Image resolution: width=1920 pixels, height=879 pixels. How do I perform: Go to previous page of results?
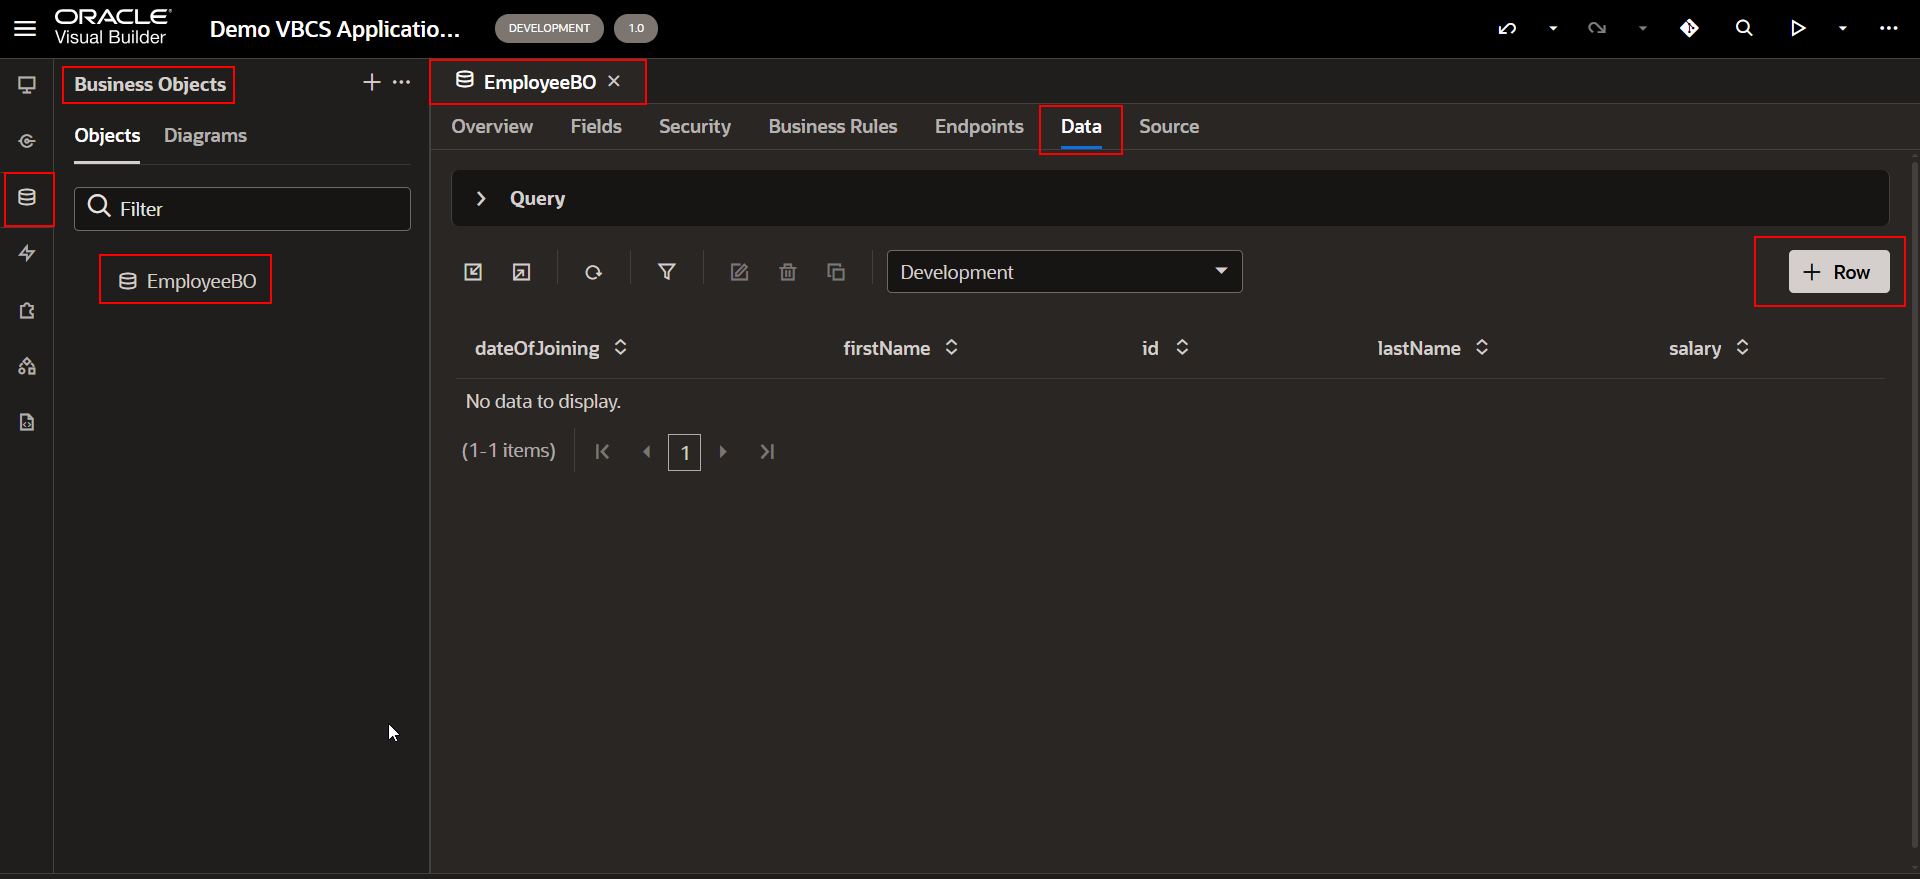(646, 452)
